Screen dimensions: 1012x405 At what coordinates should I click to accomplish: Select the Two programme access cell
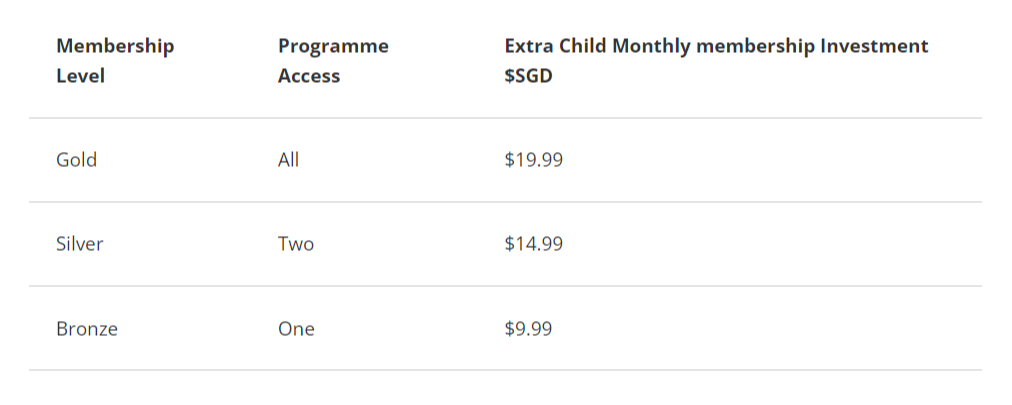(x=296, y=244)
